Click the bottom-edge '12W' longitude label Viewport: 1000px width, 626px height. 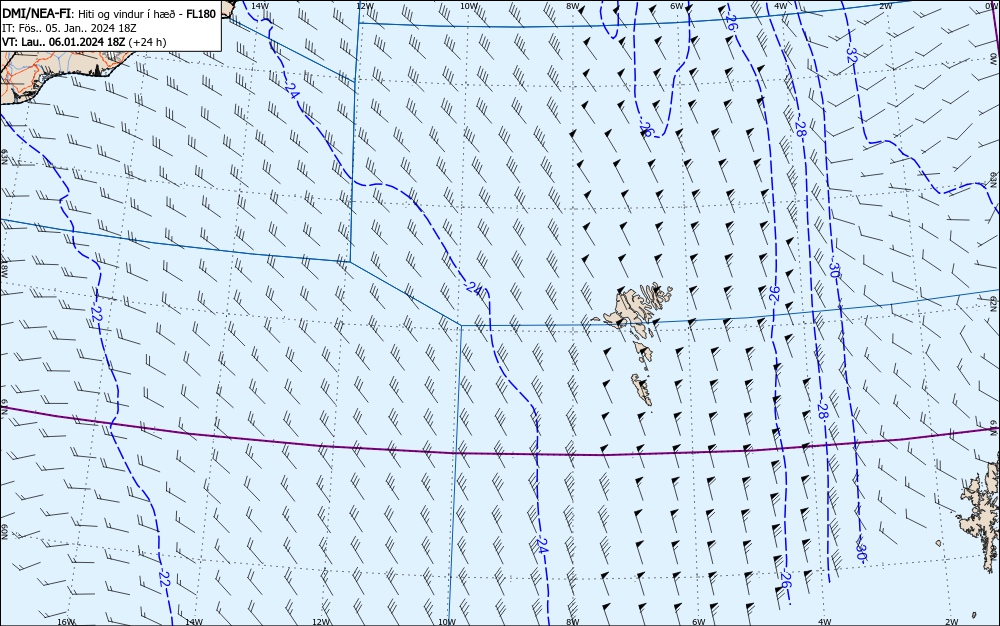tap(321, 622)
